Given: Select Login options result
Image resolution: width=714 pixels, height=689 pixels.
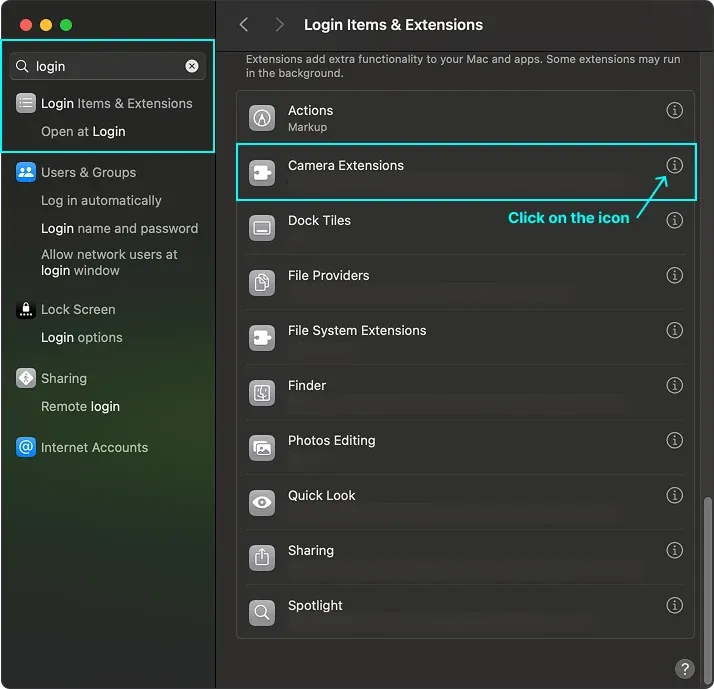Looking at the screenshot, I should [82, 337].
